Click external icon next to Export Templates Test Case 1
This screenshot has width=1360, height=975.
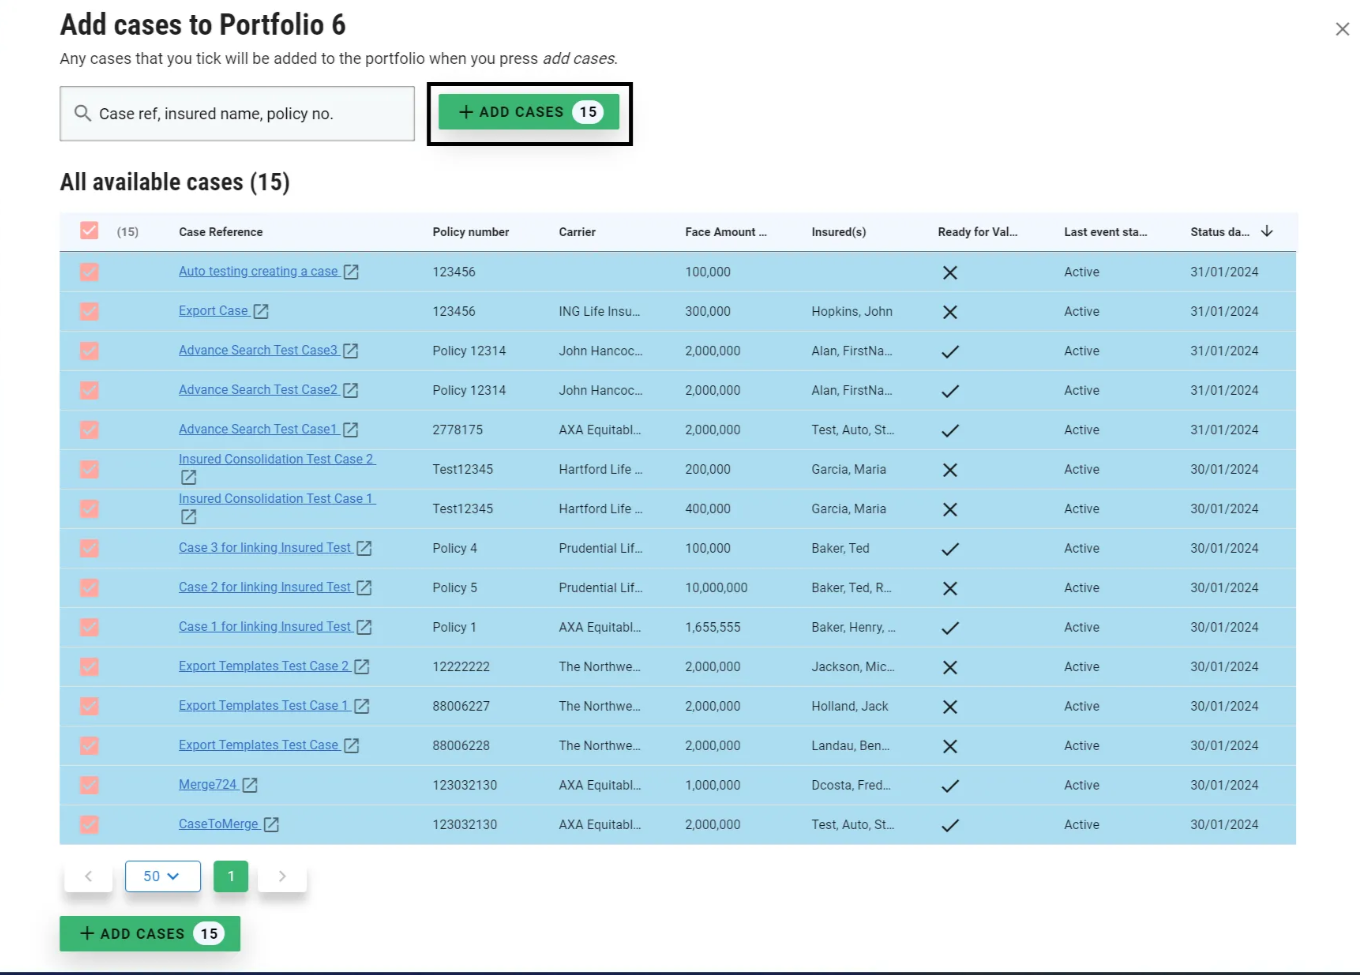click(x=362, y=707)
